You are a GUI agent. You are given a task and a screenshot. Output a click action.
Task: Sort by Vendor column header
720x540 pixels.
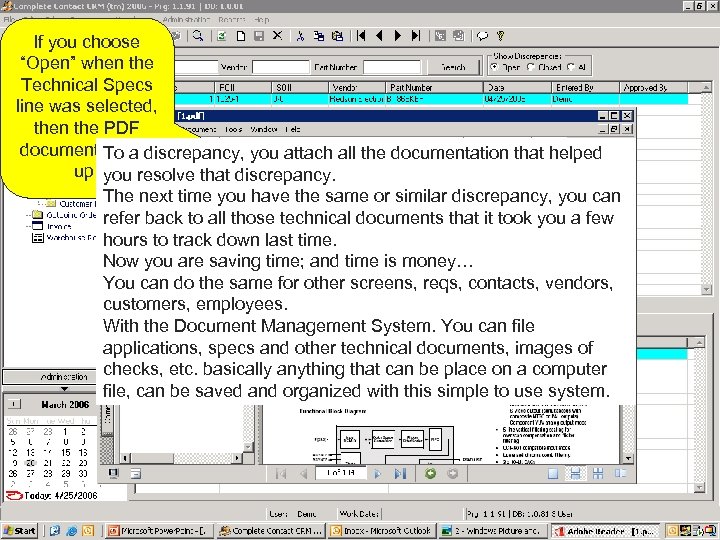click(357, 87)
